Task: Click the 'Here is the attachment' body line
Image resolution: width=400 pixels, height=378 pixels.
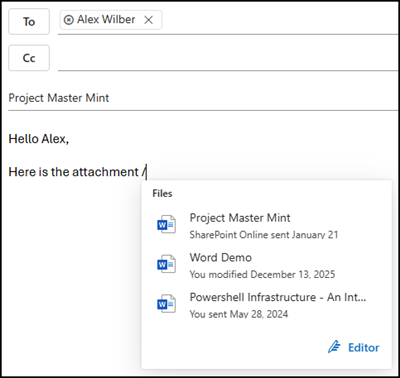Action: (x=77, y=172)
